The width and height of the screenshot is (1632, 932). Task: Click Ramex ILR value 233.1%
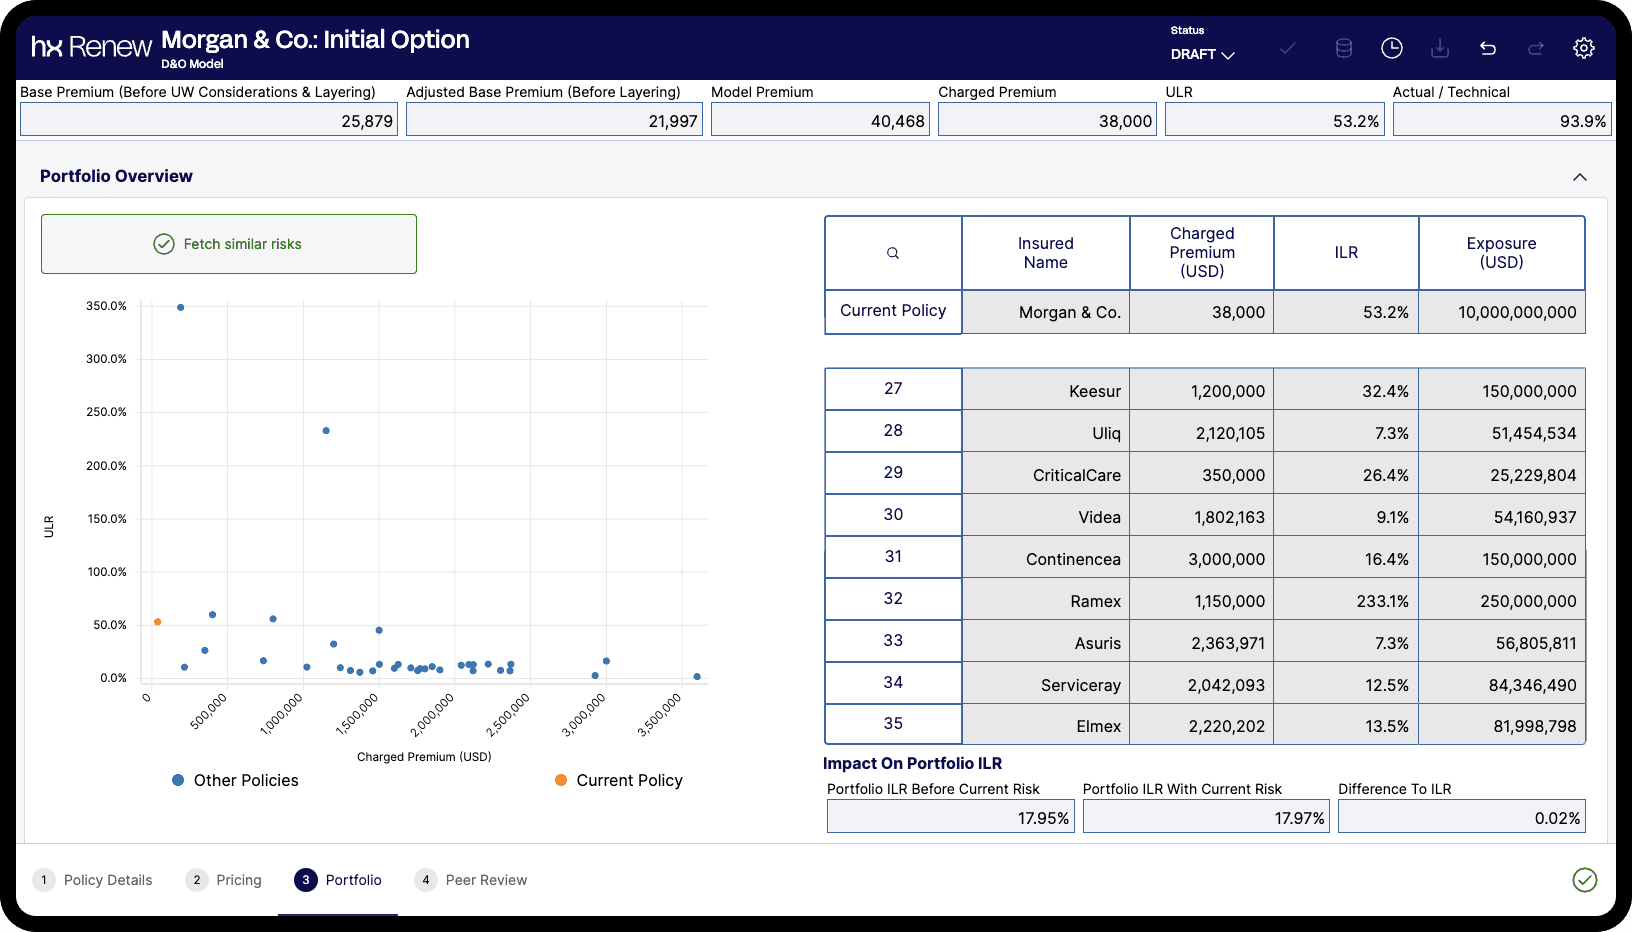pyautogui.click(x=1346, y=601)
